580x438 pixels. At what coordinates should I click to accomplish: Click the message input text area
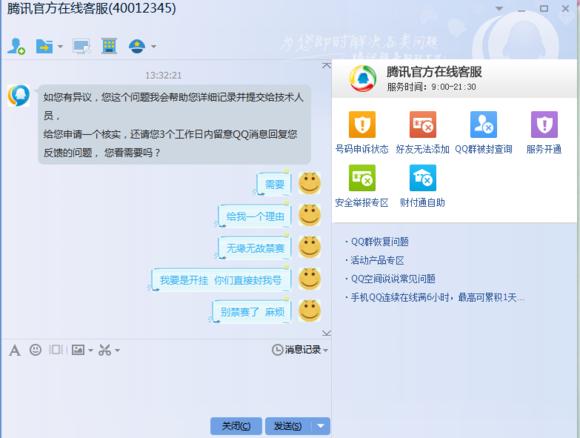click(x=166, y=387)
